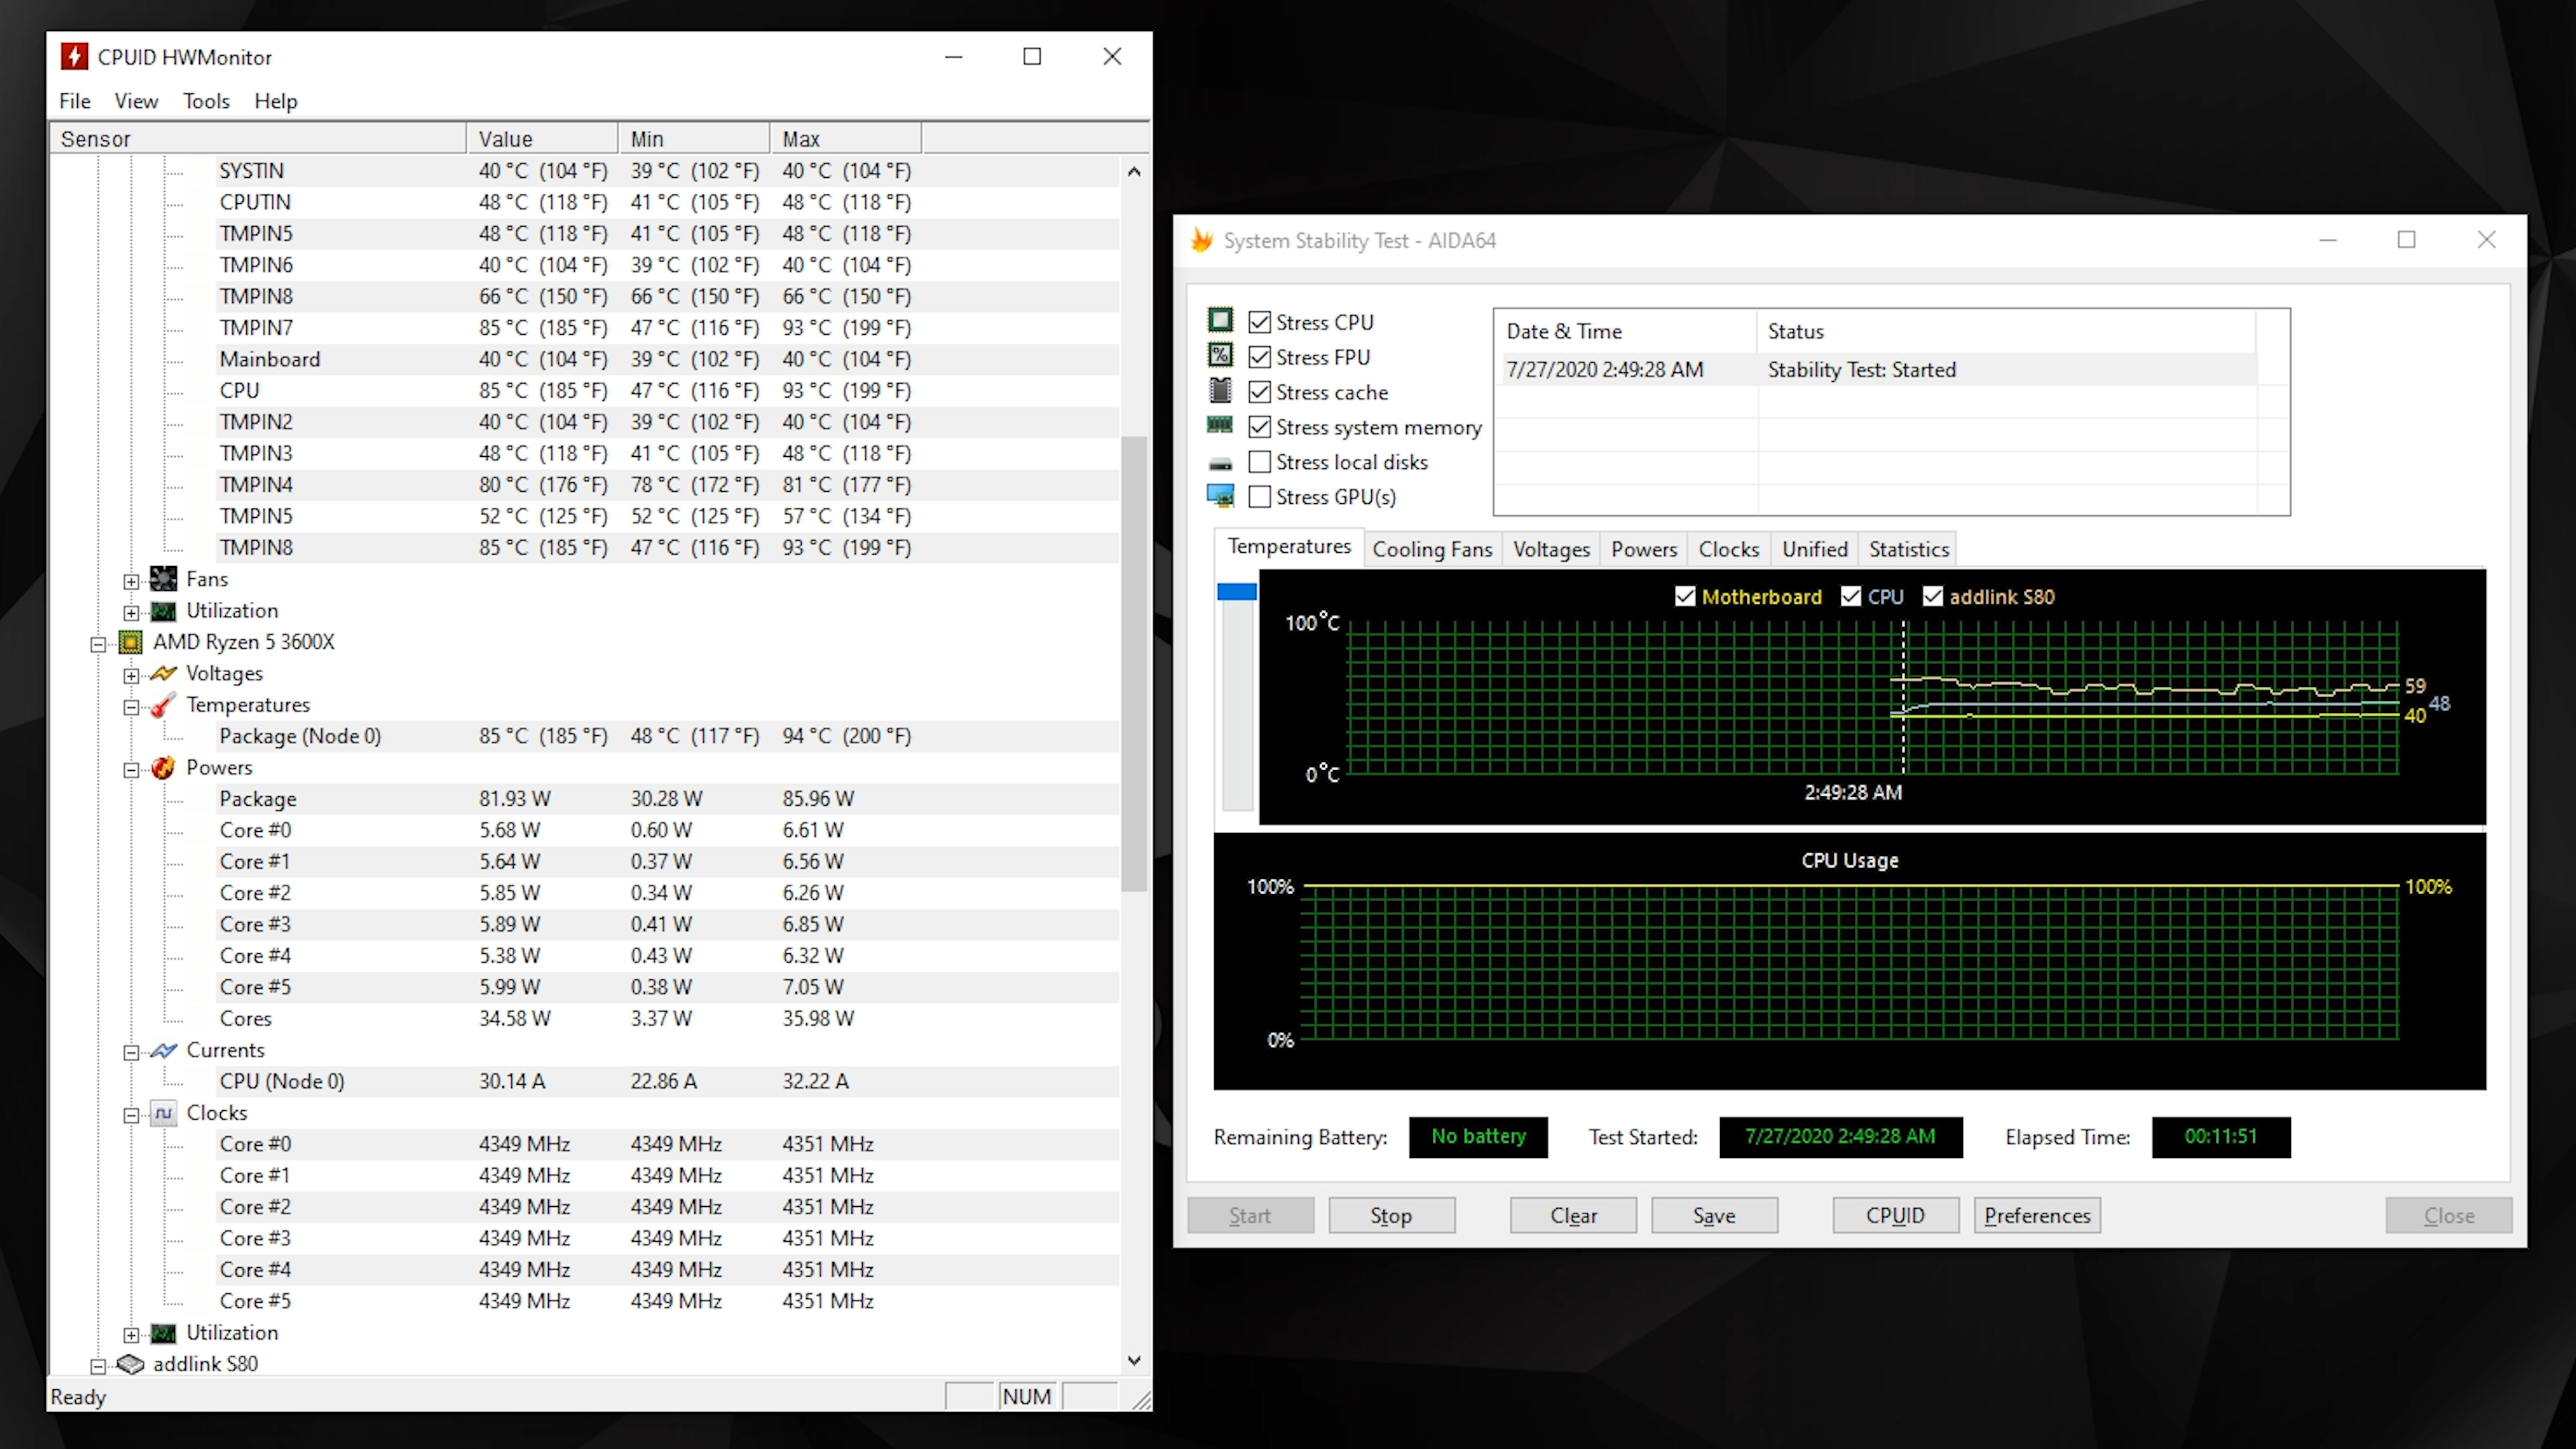Image resolution: width=2576 pixels, height=1449 pixels.
Task: Click the Voltages icon under AMD Ryzen
Action: click(x=163, y=673)
